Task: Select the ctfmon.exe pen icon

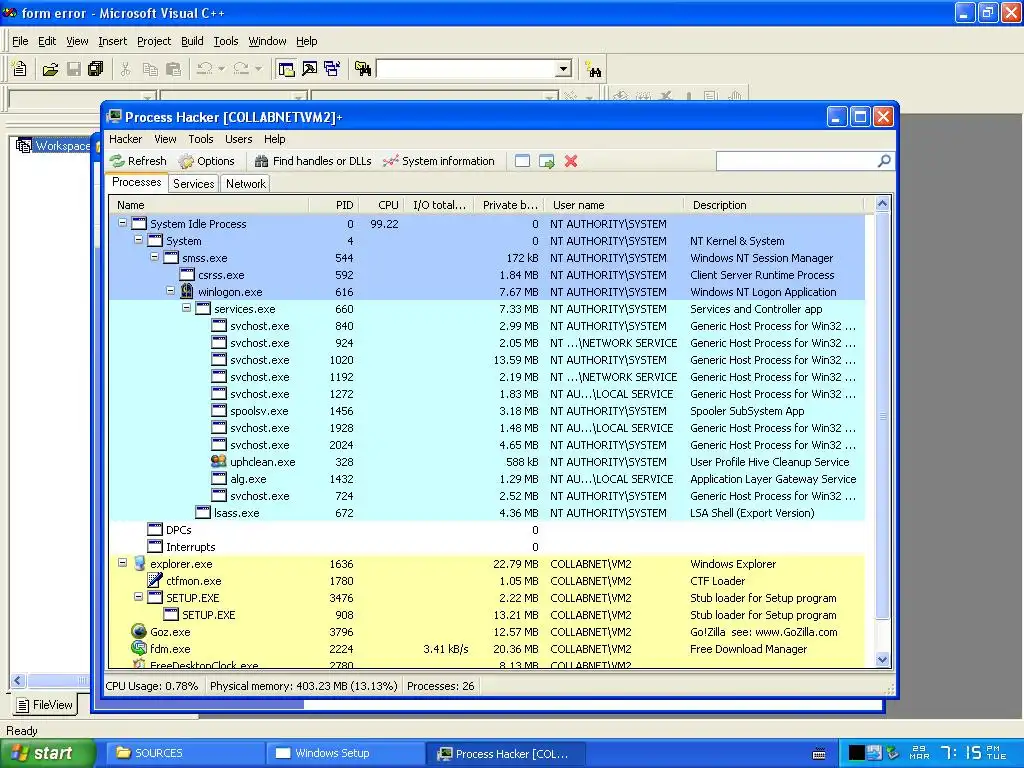Action: pos(155,580)
